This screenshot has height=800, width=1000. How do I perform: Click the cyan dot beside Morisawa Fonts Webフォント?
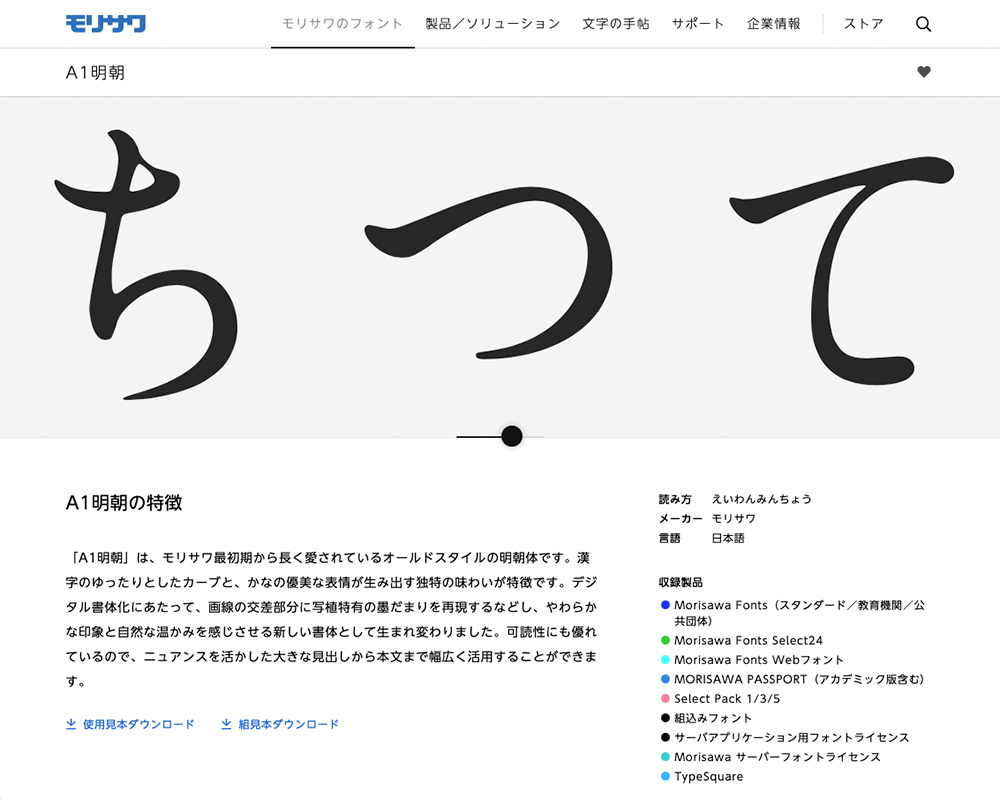pyautogui.click(x=665, y=660)
